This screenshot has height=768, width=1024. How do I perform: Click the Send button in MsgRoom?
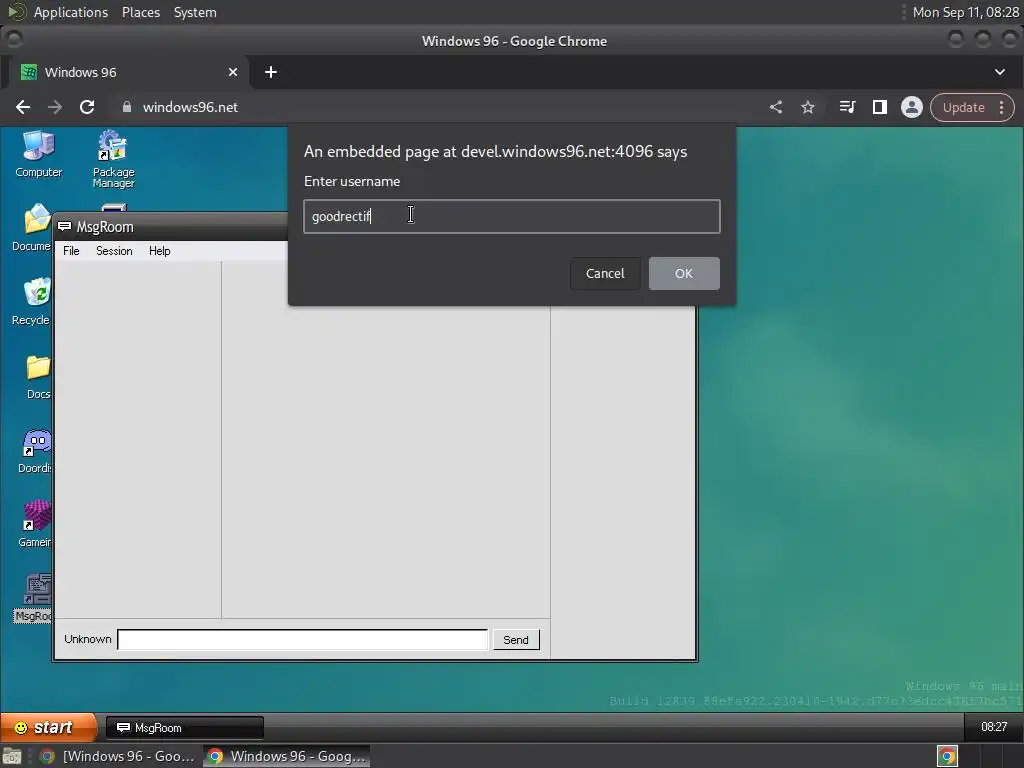click(x=516, y=640)
